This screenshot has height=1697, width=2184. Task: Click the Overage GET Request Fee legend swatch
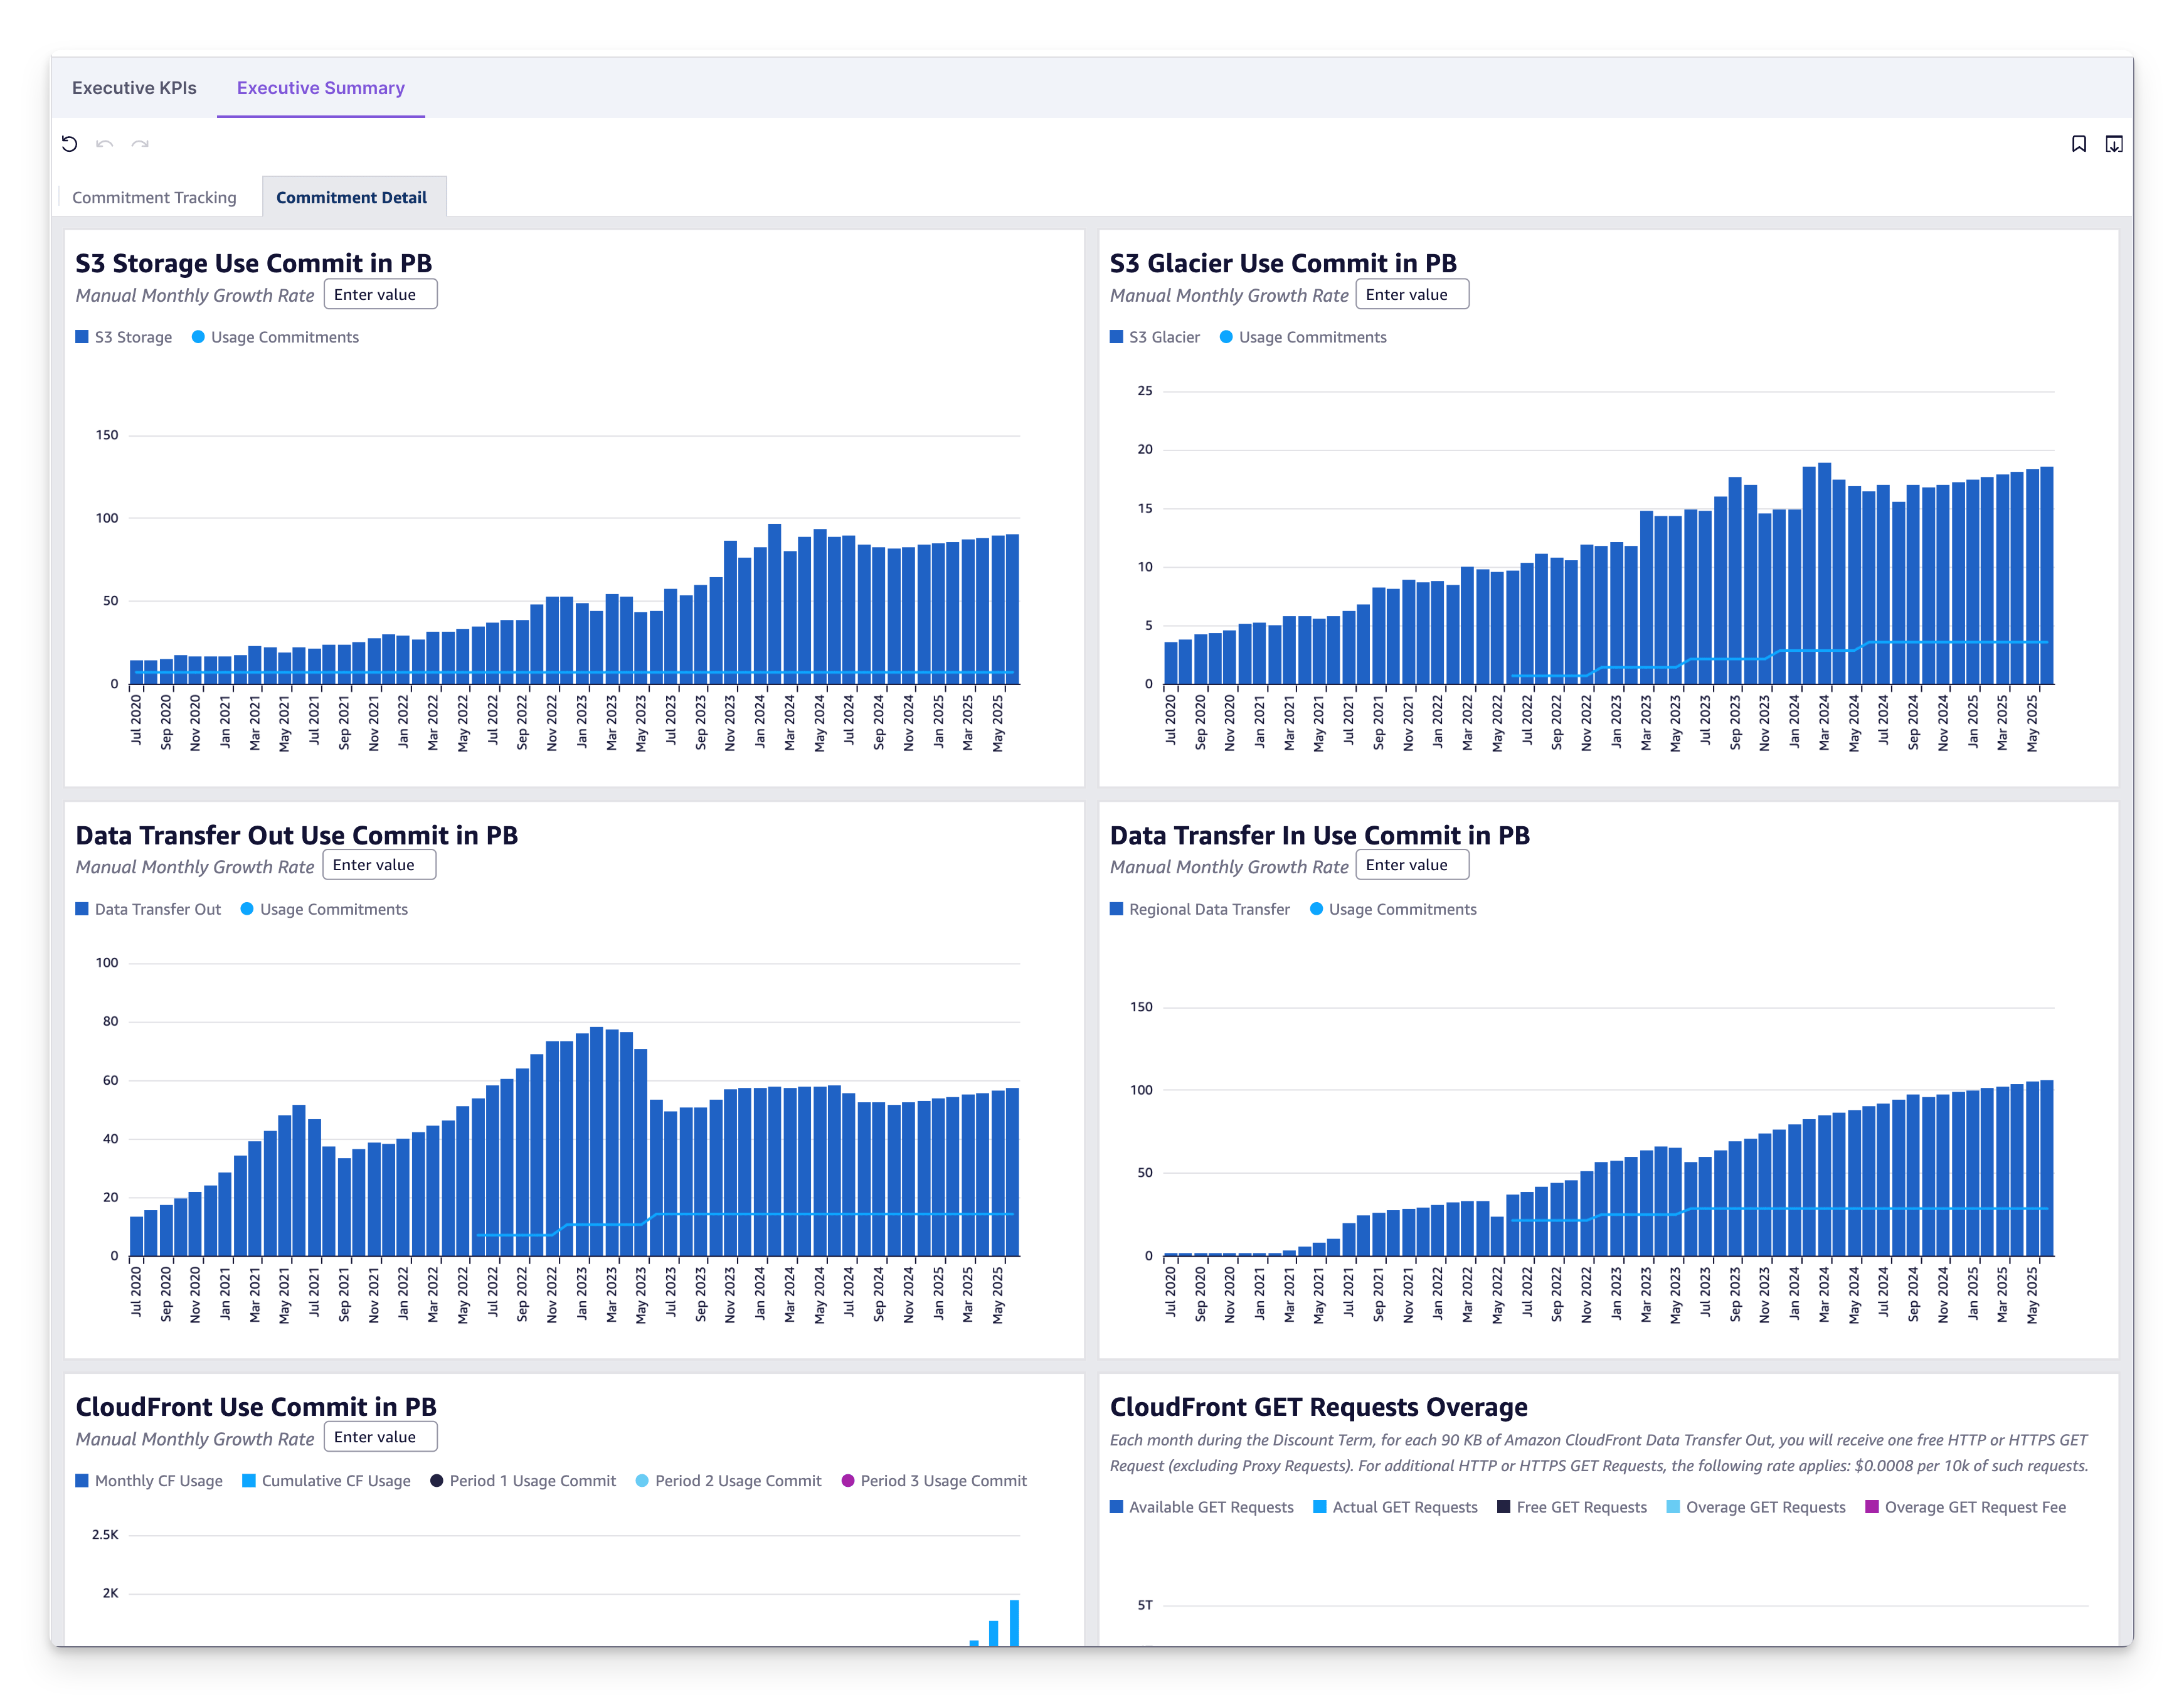1872,1507
